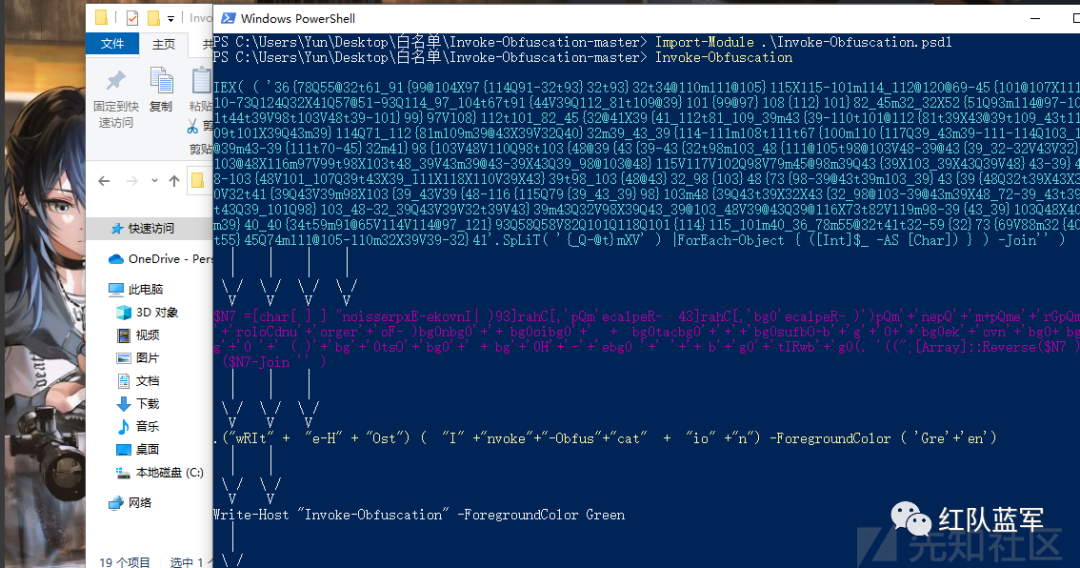The height and width of the screenshot is (568, 1080).
Task: Open 音乐 folder in sidebar
Action: click(x=138, y=426)
